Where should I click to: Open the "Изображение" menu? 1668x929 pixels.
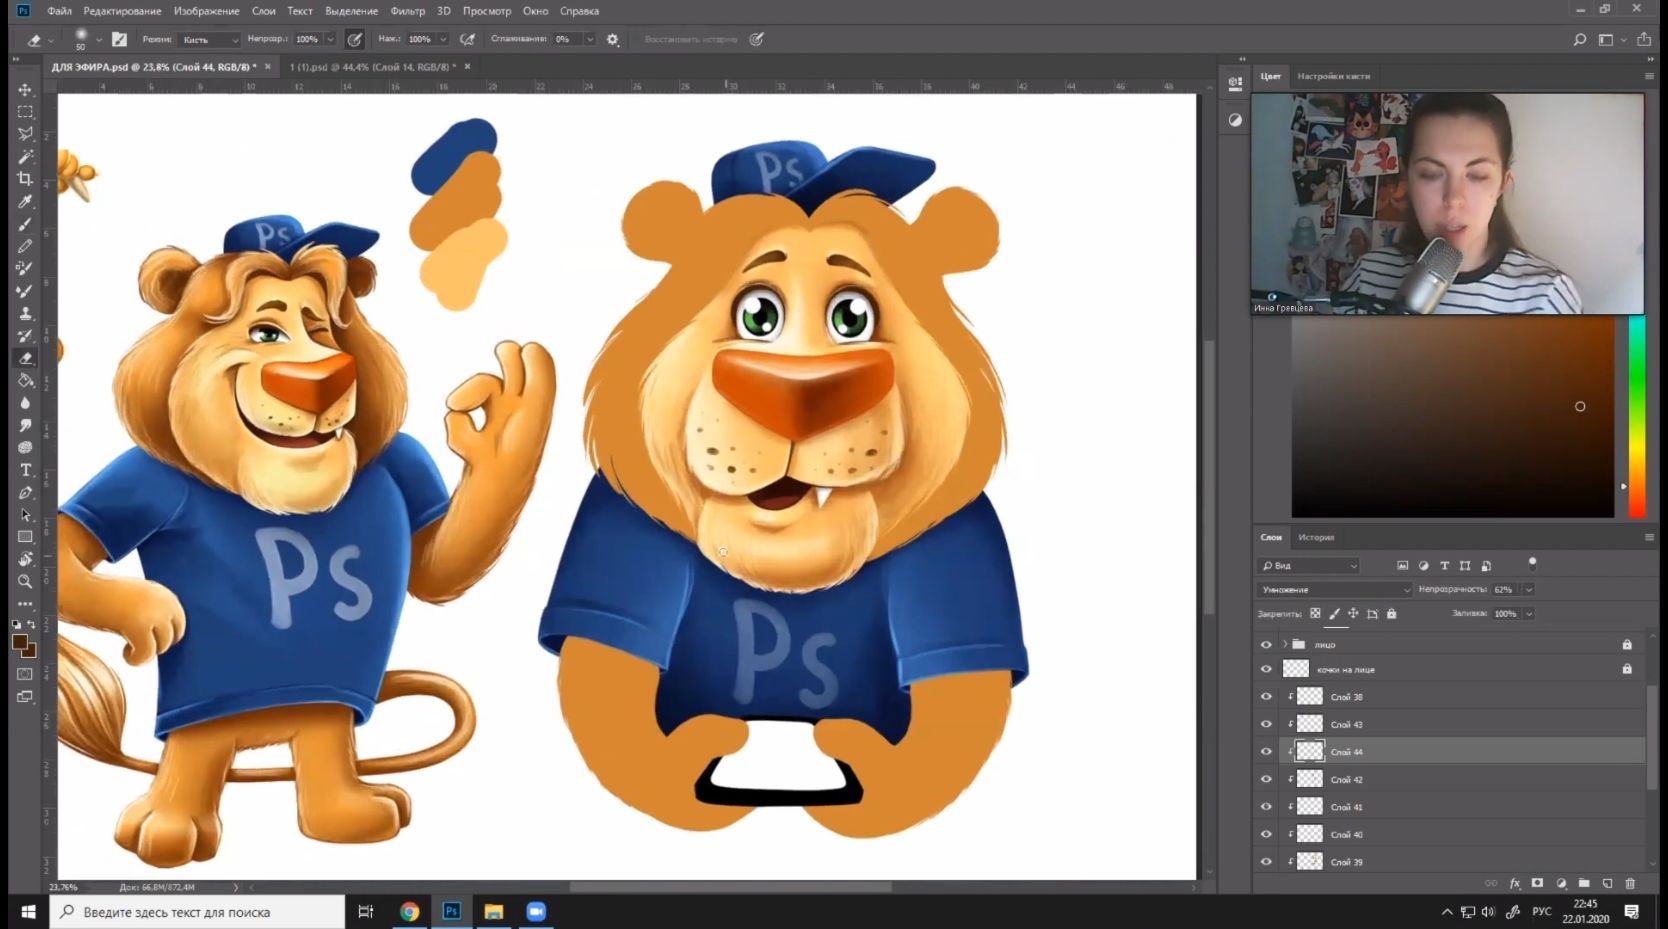206,11
